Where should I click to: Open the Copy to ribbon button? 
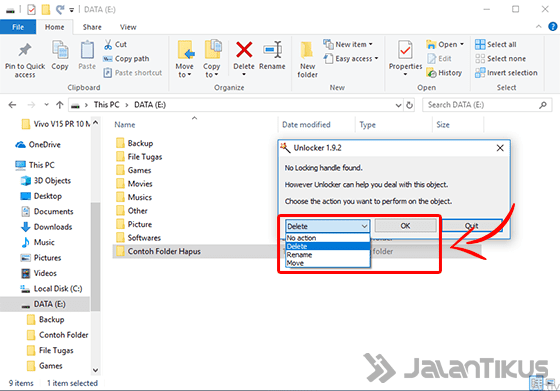click(x=212, y=59)
